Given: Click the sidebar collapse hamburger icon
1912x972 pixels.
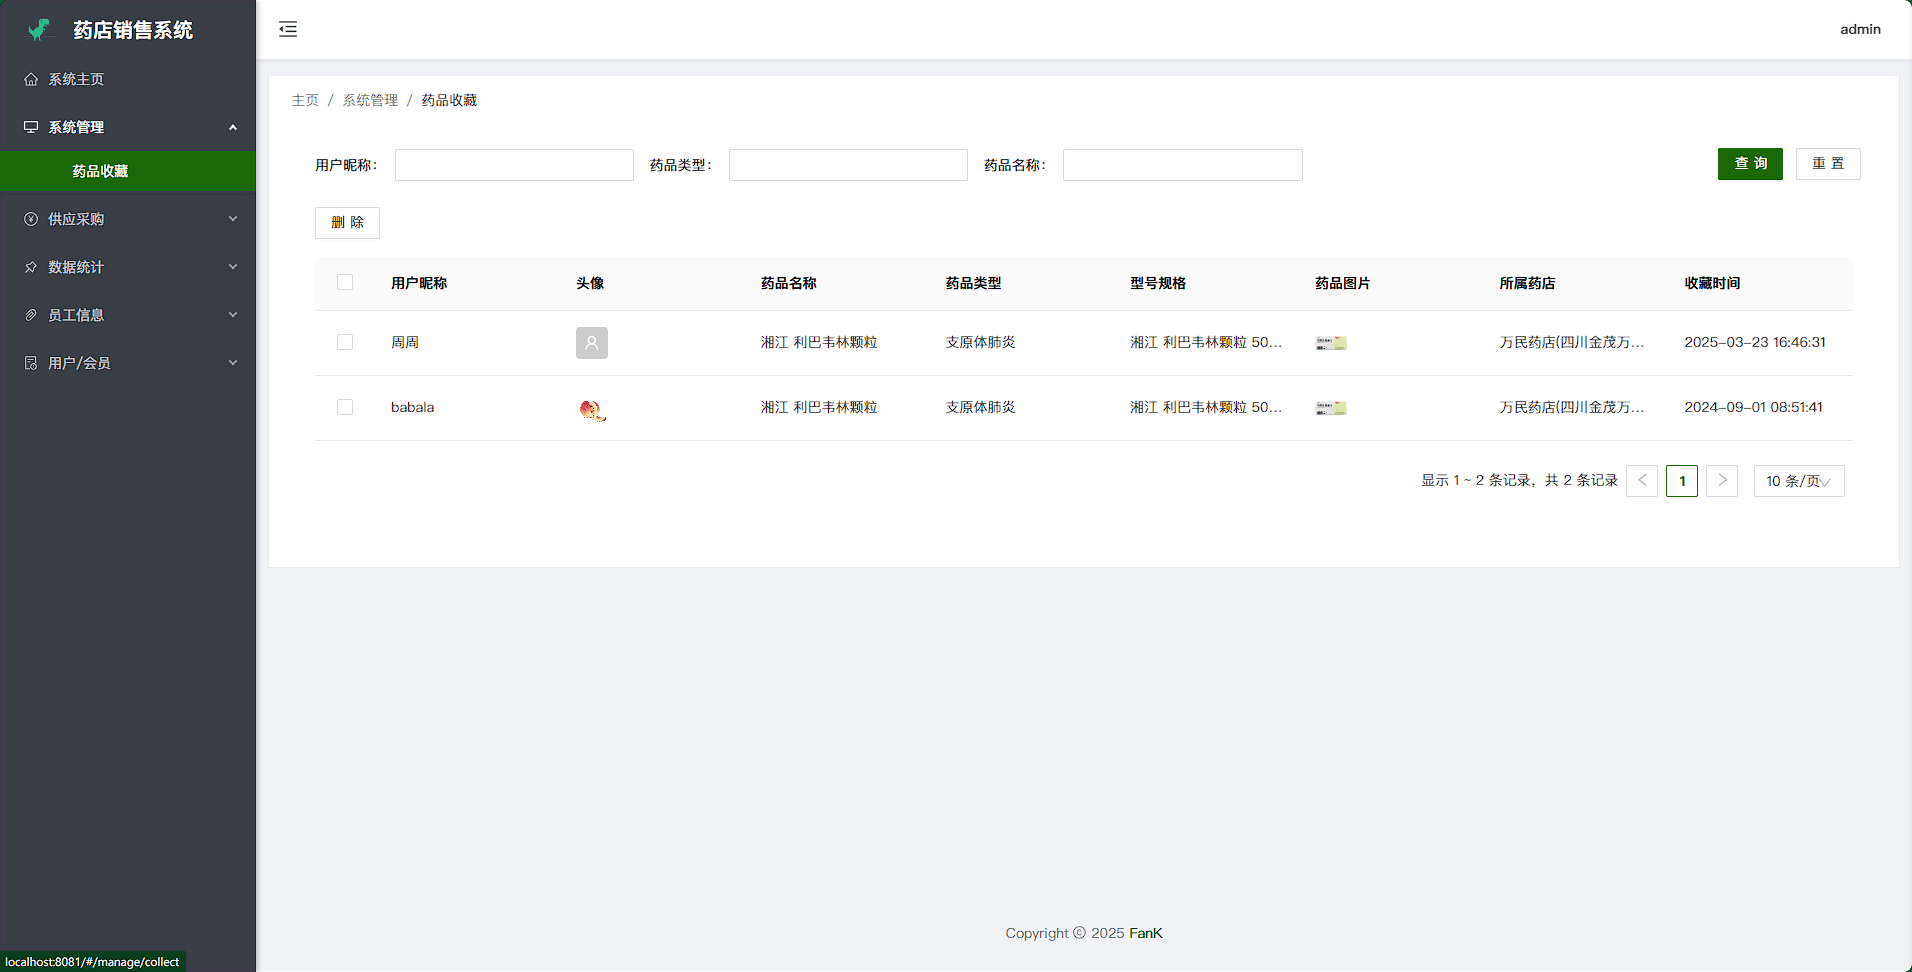Looking at the screenshot, I should [x=288, y=29].
